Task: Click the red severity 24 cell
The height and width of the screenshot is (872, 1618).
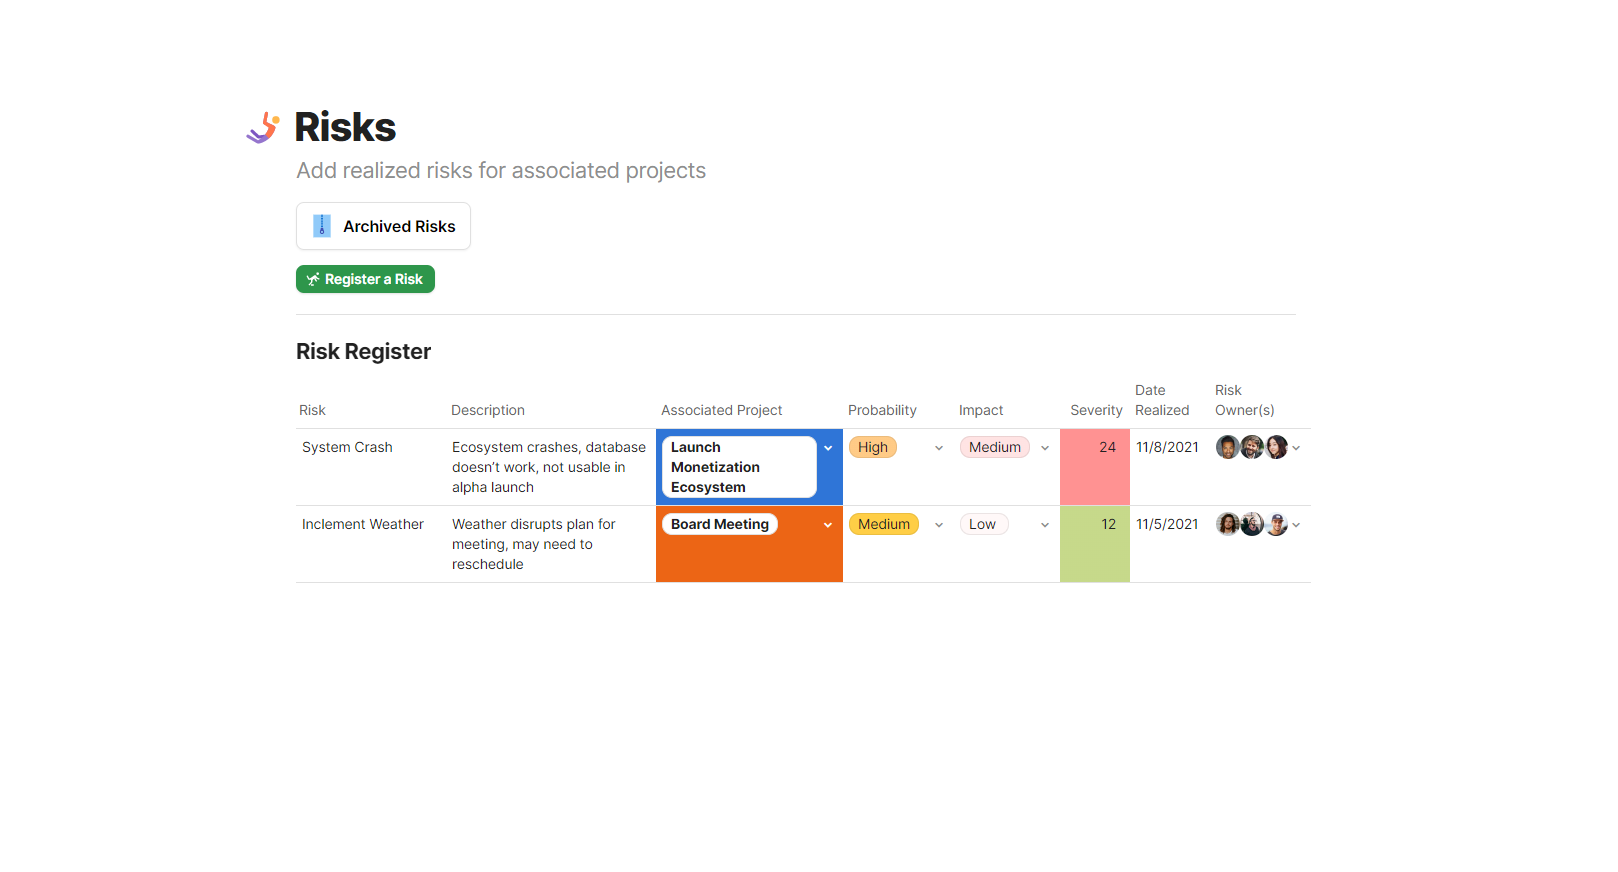Action: 1095,467
